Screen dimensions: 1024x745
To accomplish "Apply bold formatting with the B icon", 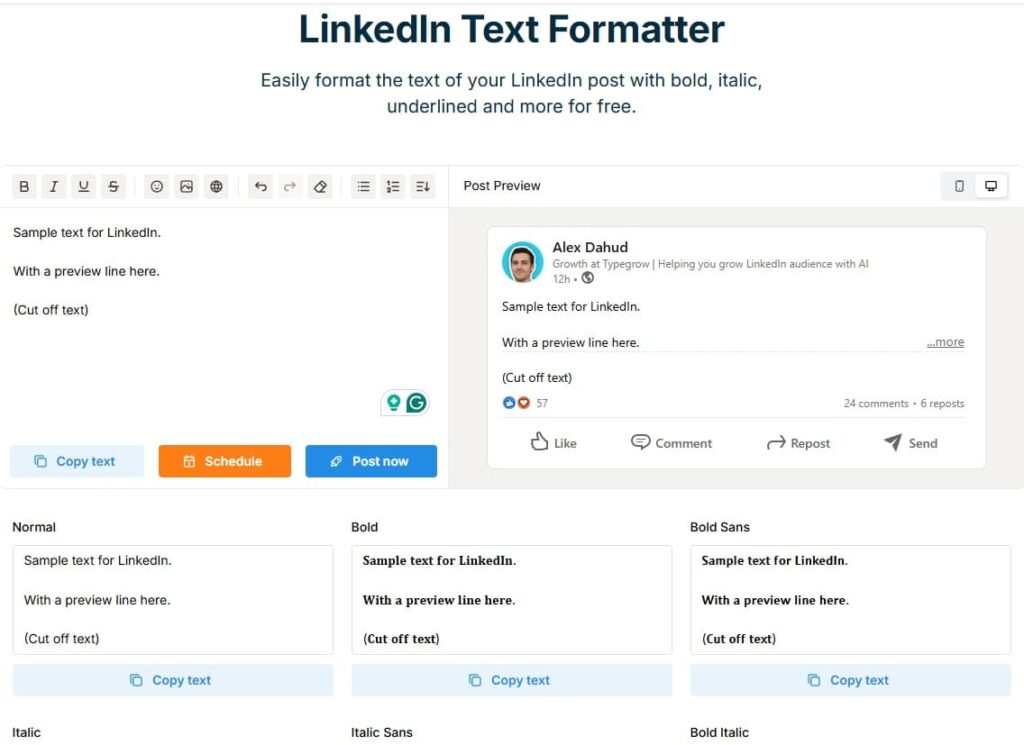I will tap(24, 187).
